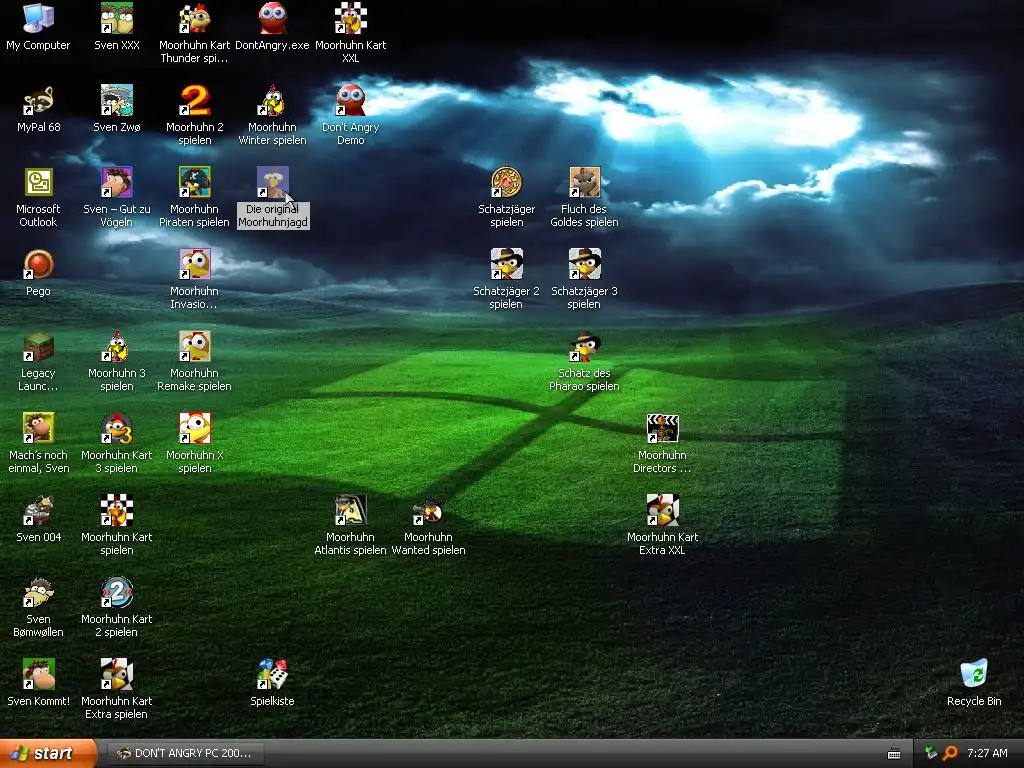The image size is (1024, 768).
Task: Open the My Computer desktop icon
Action: point(38,18)
